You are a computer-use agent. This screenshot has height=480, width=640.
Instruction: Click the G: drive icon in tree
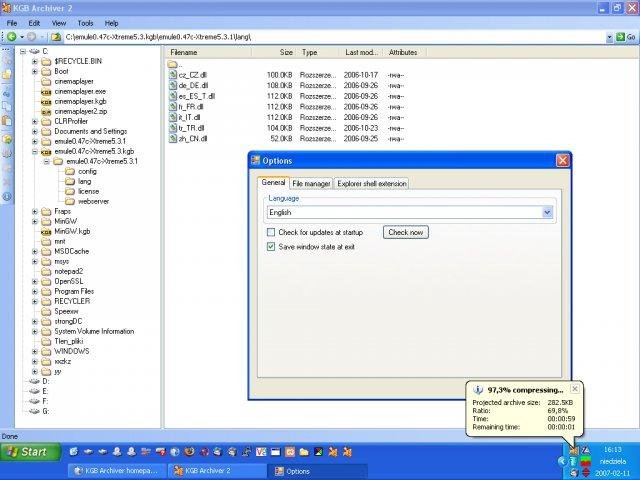click(x=34, y=411)
